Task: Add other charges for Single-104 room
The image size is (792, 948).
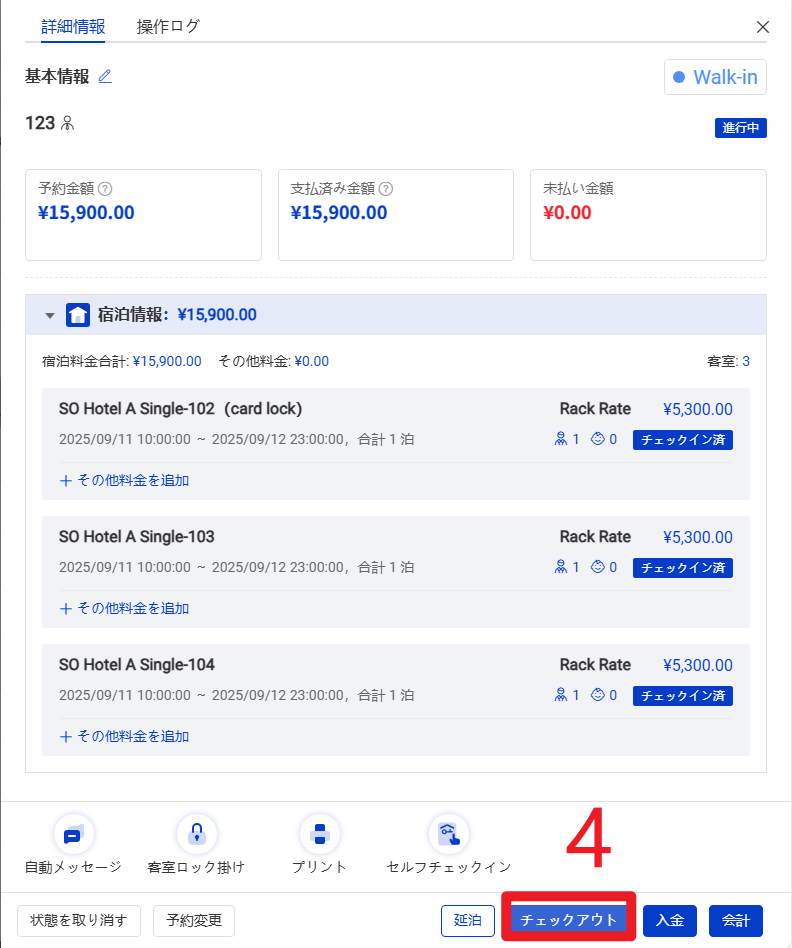Action: 125,736
